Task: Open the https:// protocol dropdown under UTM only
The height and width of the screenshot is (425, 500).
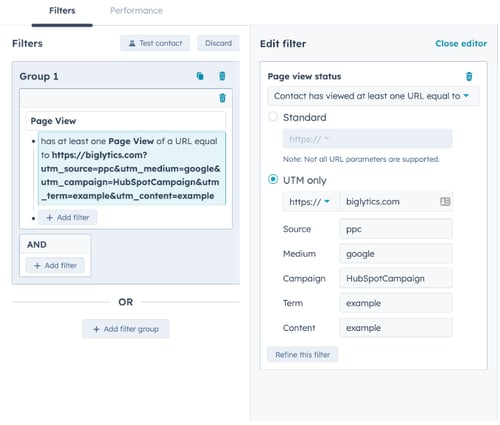Action: [311, 201]
